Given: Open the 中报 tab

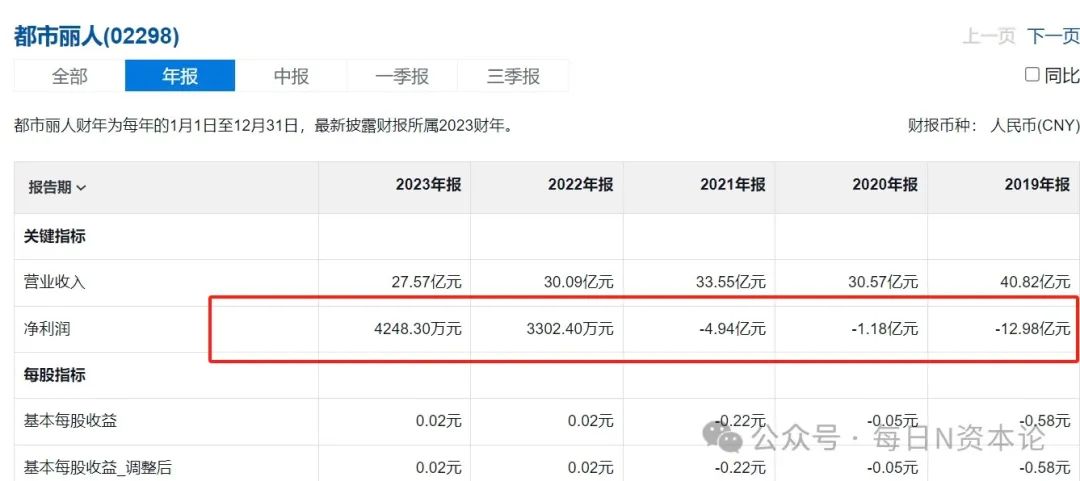Looking at the screenshot, I should point(291,76).
